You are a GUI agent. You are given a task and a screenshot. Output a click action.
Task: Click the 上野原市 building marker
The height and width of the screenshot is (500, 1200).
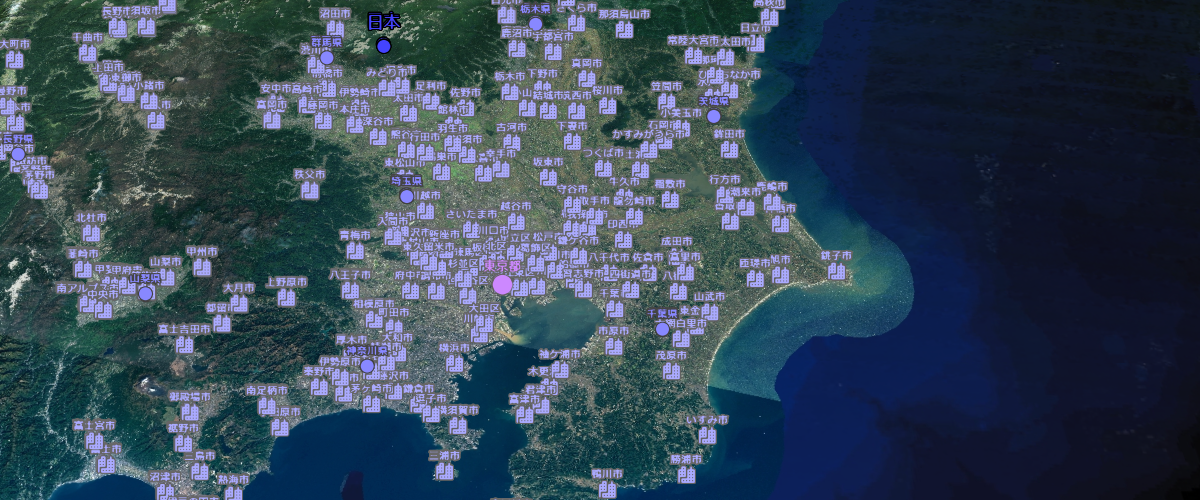coord(286,298)
